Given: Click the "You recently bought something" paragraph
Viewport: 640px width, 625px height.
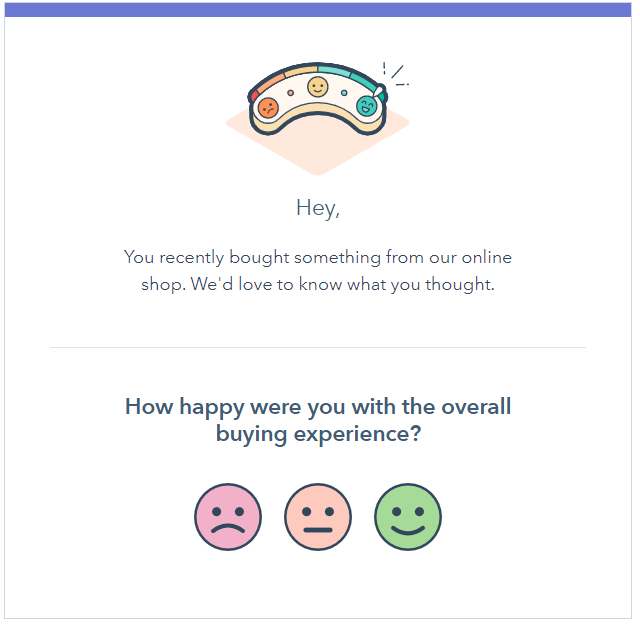Looking at the screenshot, I should (318, 271).
